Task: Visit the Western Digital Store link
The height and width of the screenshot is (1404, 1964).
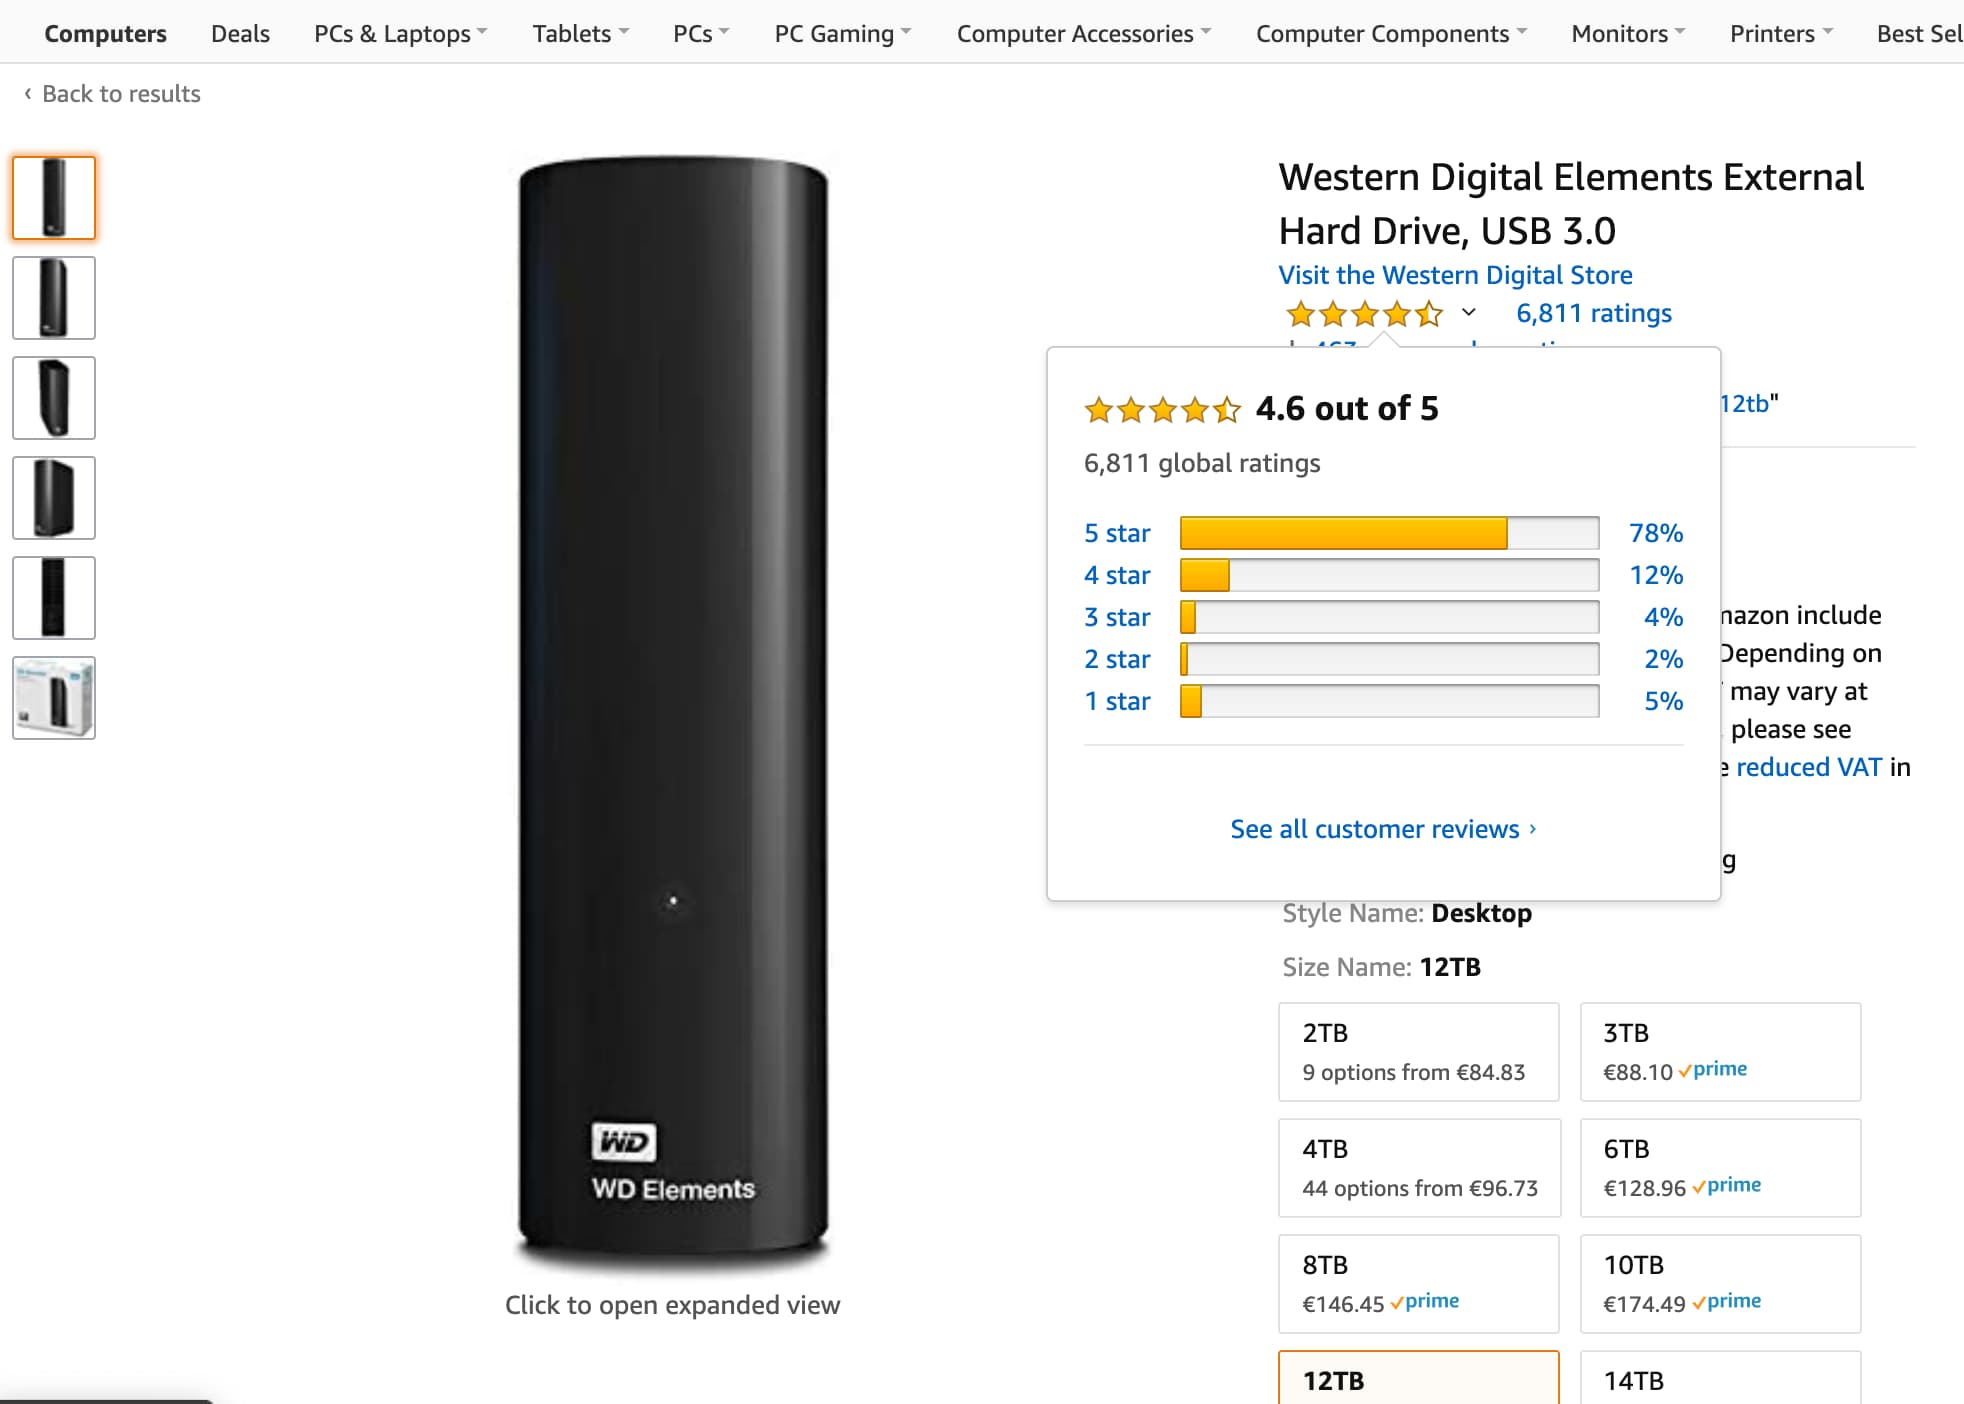Action: tap(1457, 274)
